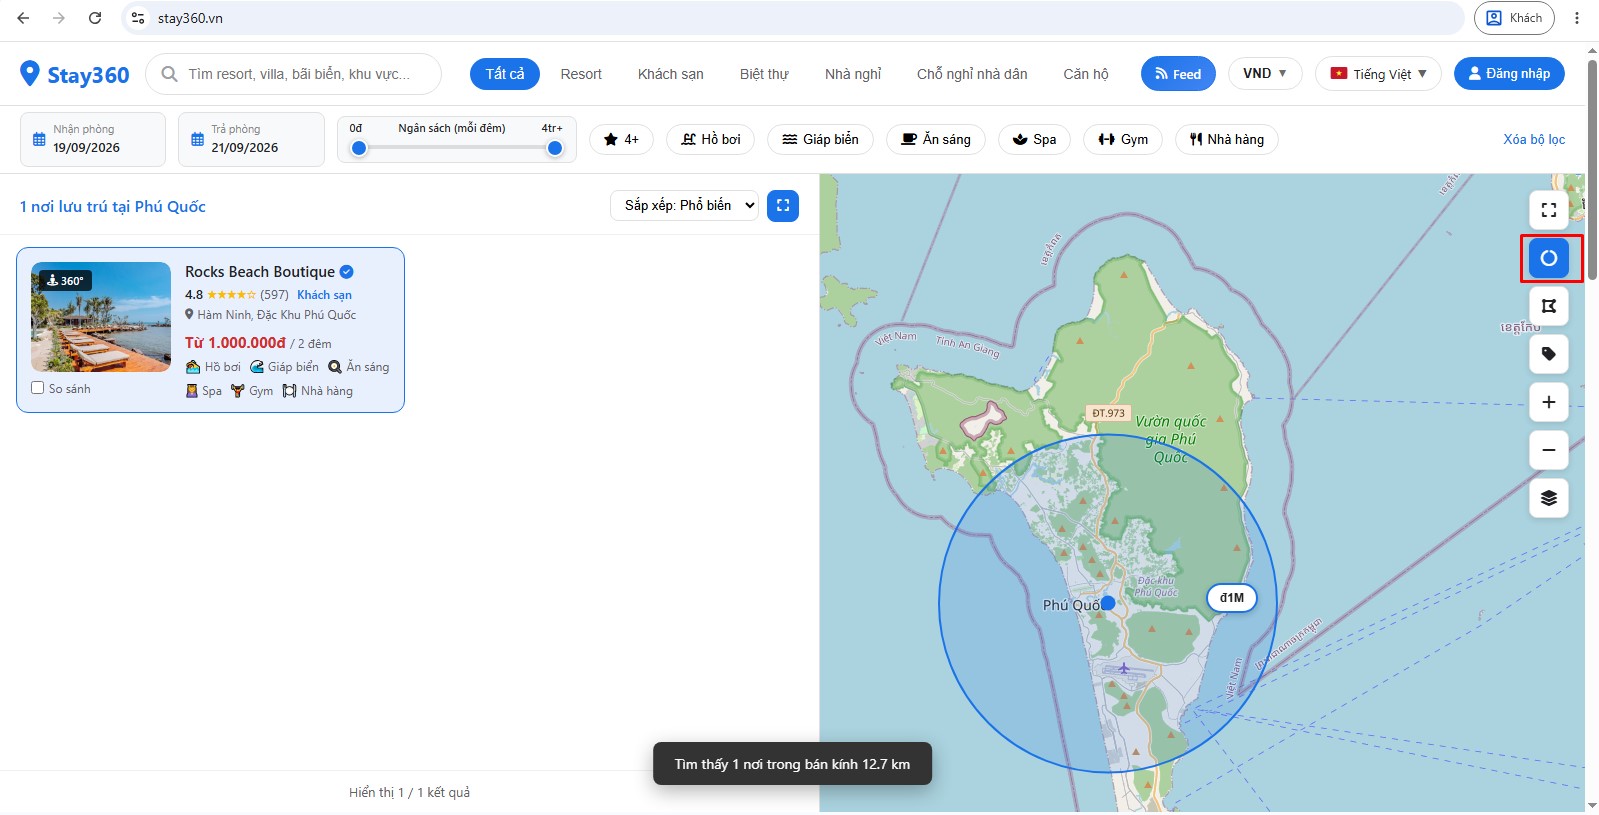Click the price tag map button

pyautogui.click(x=1549, y=354)
